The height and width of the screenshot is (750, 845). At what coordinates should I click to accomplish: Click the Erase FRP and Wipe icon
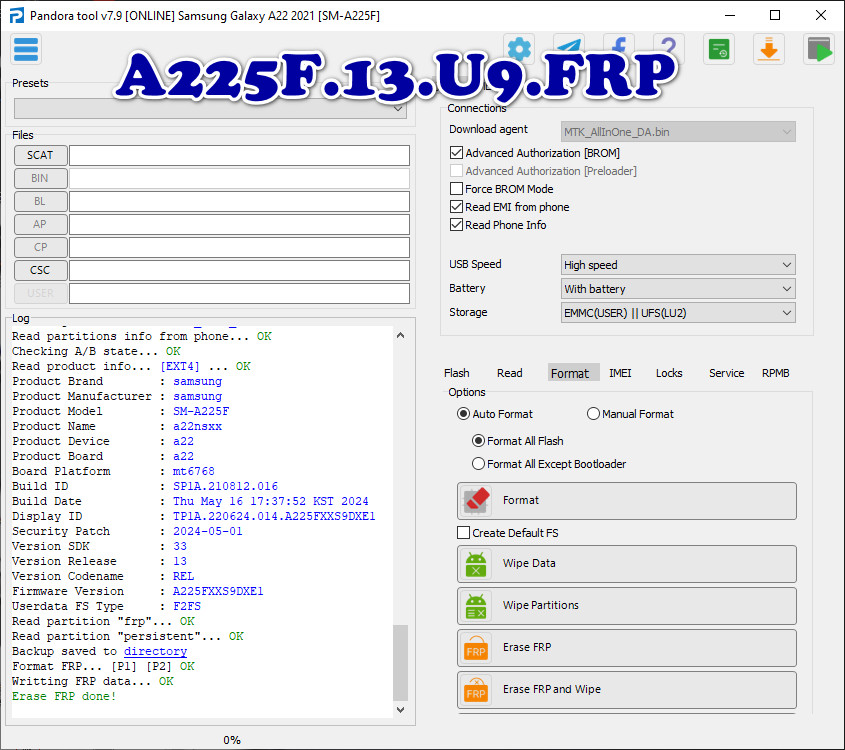coord(476,690)
